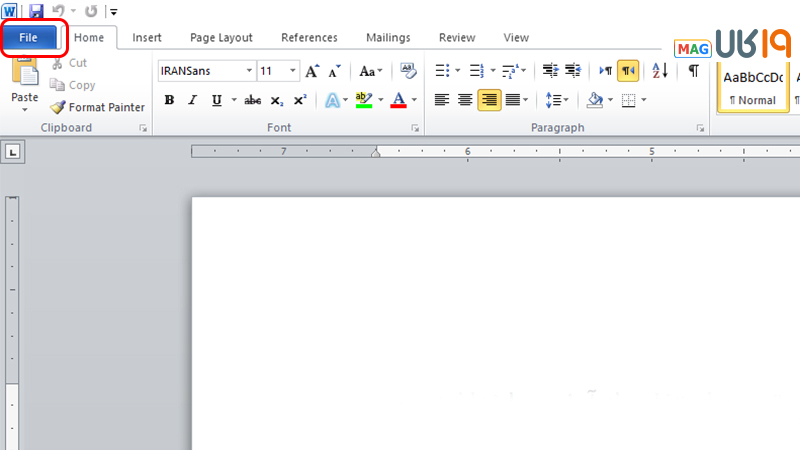The width and height of the screenshot is (800, 450).
Task: Click the tab selector at ruler corner
Action: tap(13, 152)
